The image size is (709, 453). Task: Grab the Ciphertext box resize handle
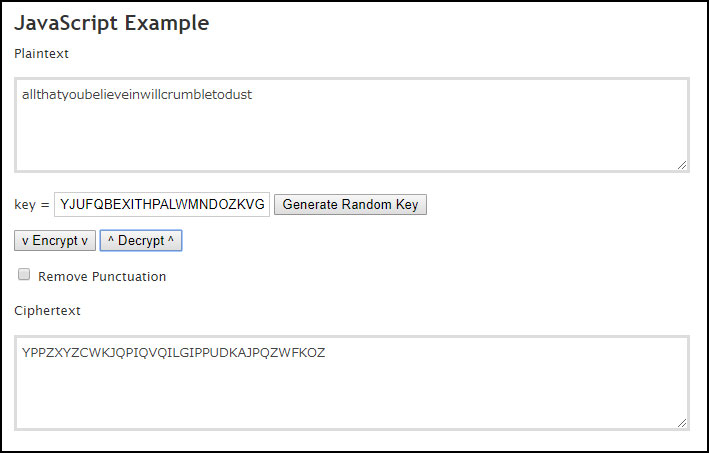[x=682, y=422]
